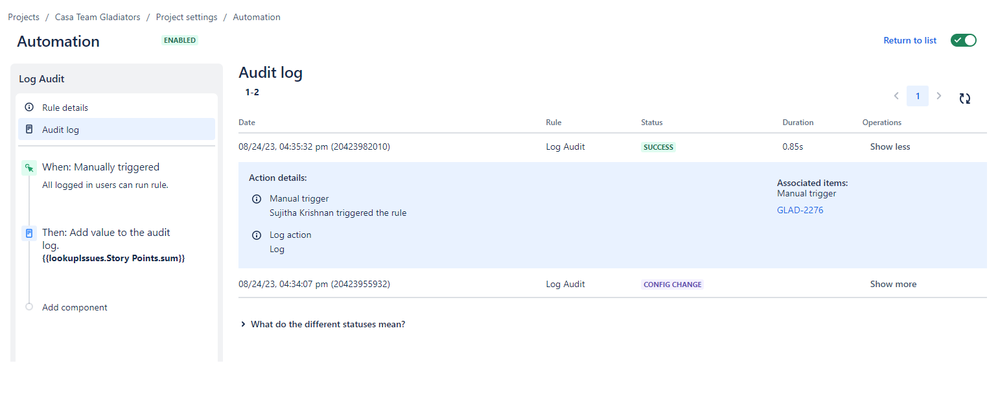The width and height of the screenshot is (998, 420).
Task: Click the Log Audit sidebar heading
Action: [x=41, y=79]
